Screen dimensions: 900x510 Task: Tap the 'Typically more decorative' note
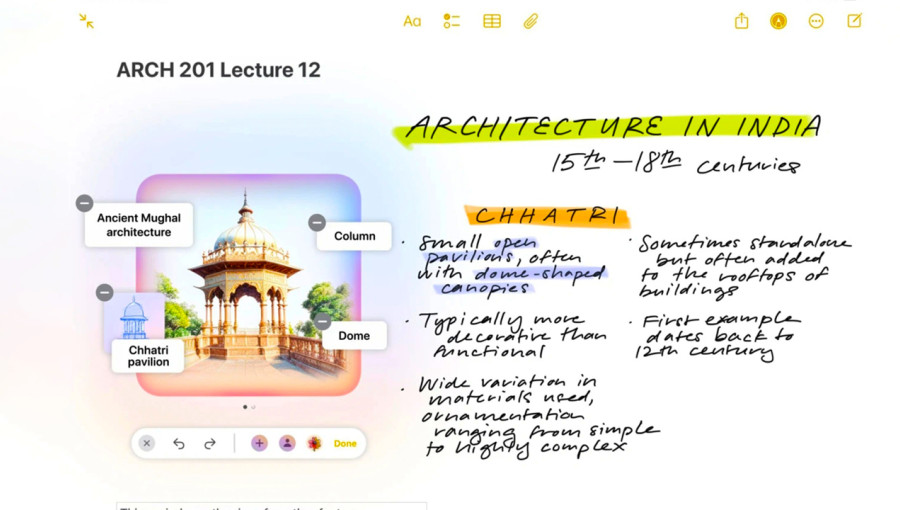506,335
